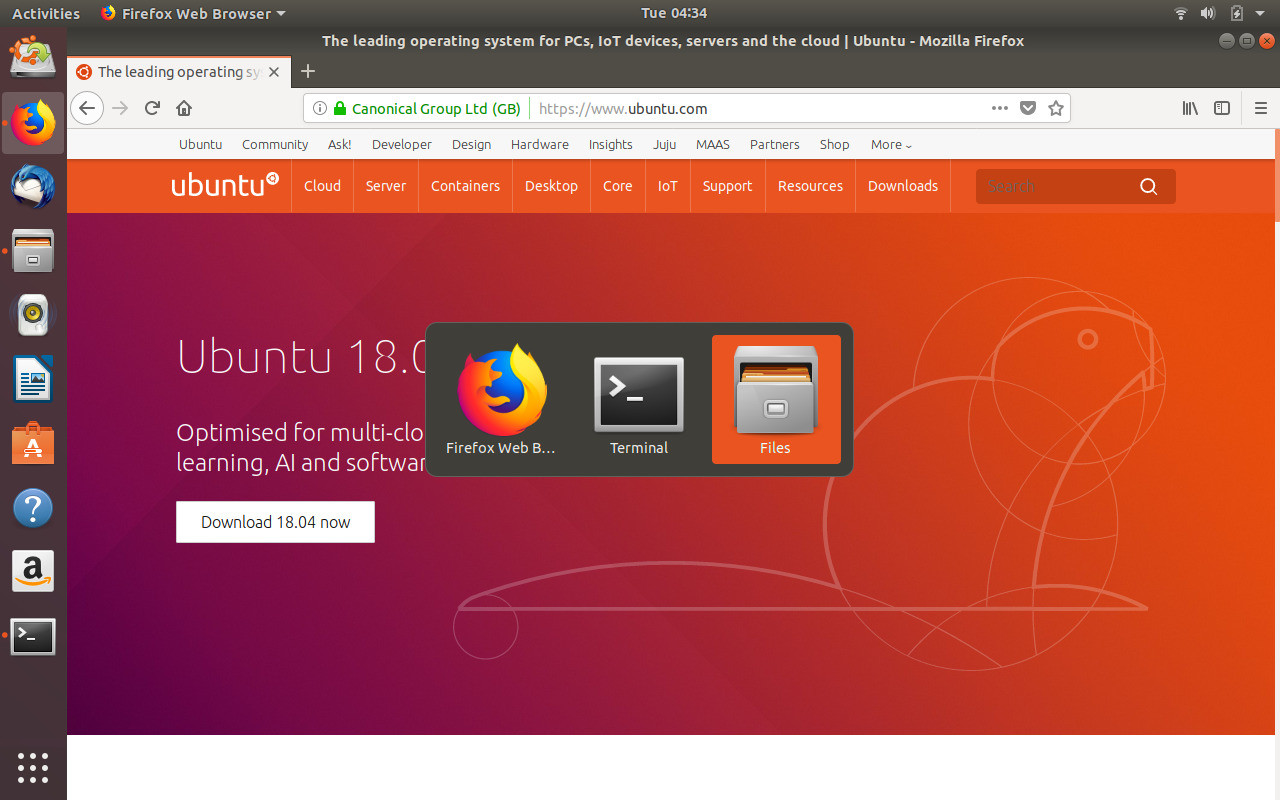Open Support menu on Ubuntu navbar
The width and height of the screenshot is (1280, 800).
pos(727,186)
